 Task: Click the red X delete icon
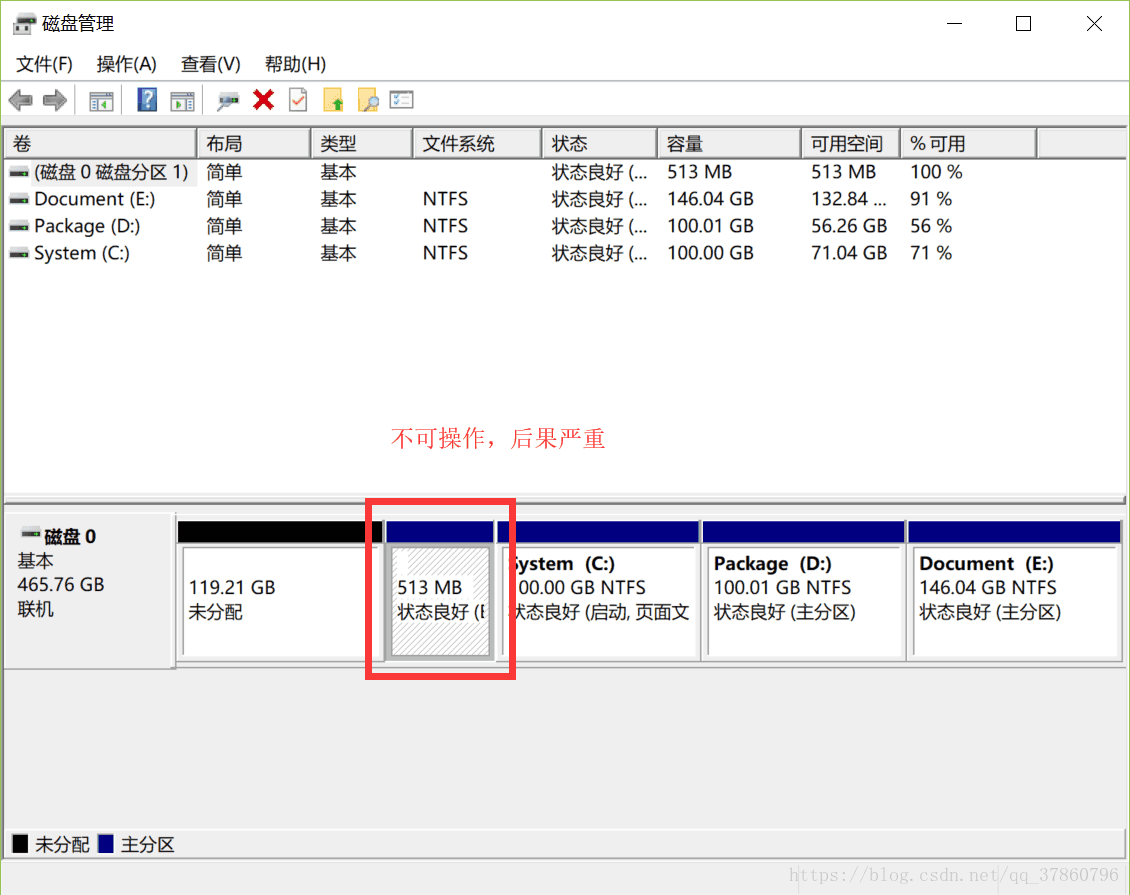click(x=264, y=100)
